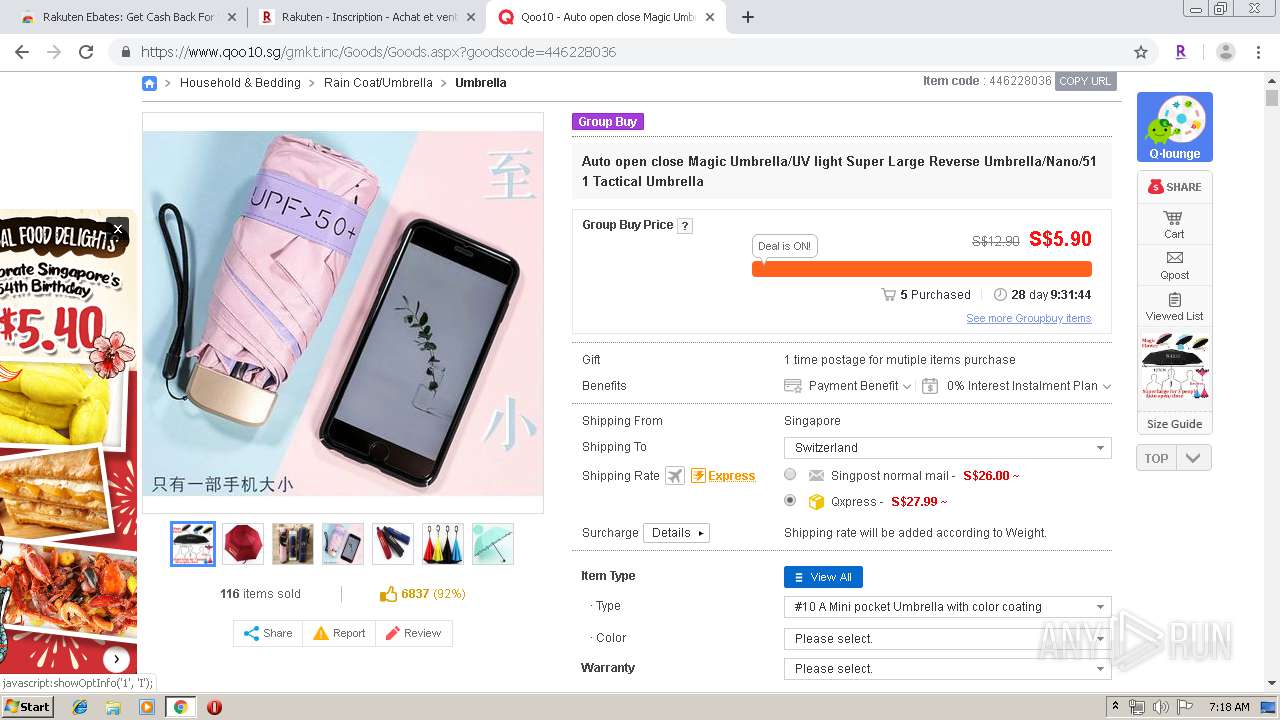The height and width of the screenshot is (720, 1280).
Task: Click the Rakuten extension icon
Action: click(1180, 52)
